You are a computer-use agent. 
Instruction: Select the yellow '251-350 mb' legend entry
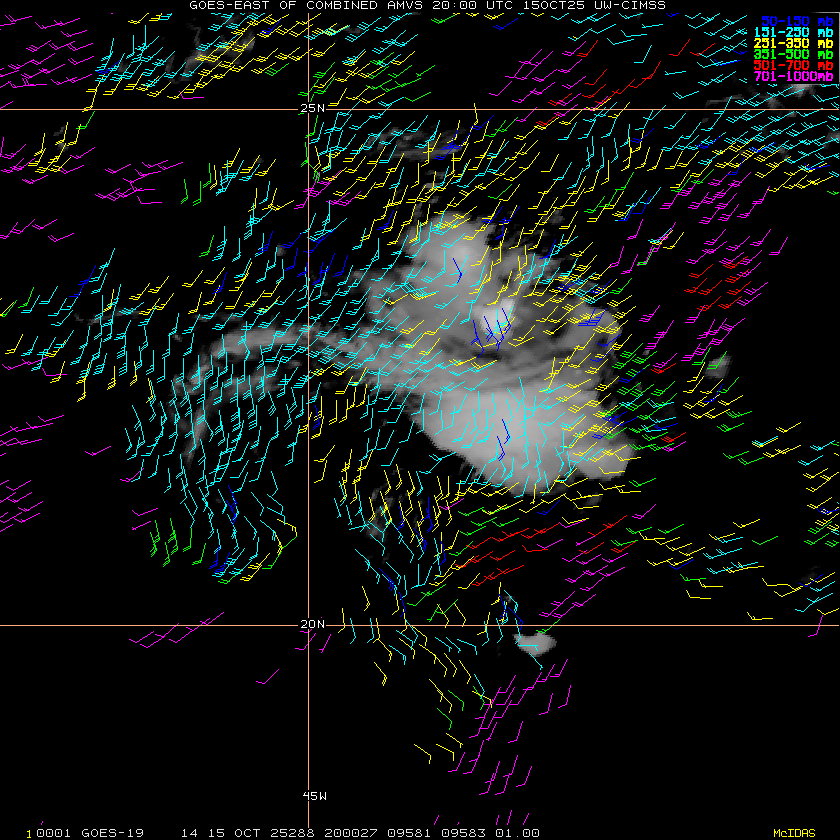click(793, 43)
